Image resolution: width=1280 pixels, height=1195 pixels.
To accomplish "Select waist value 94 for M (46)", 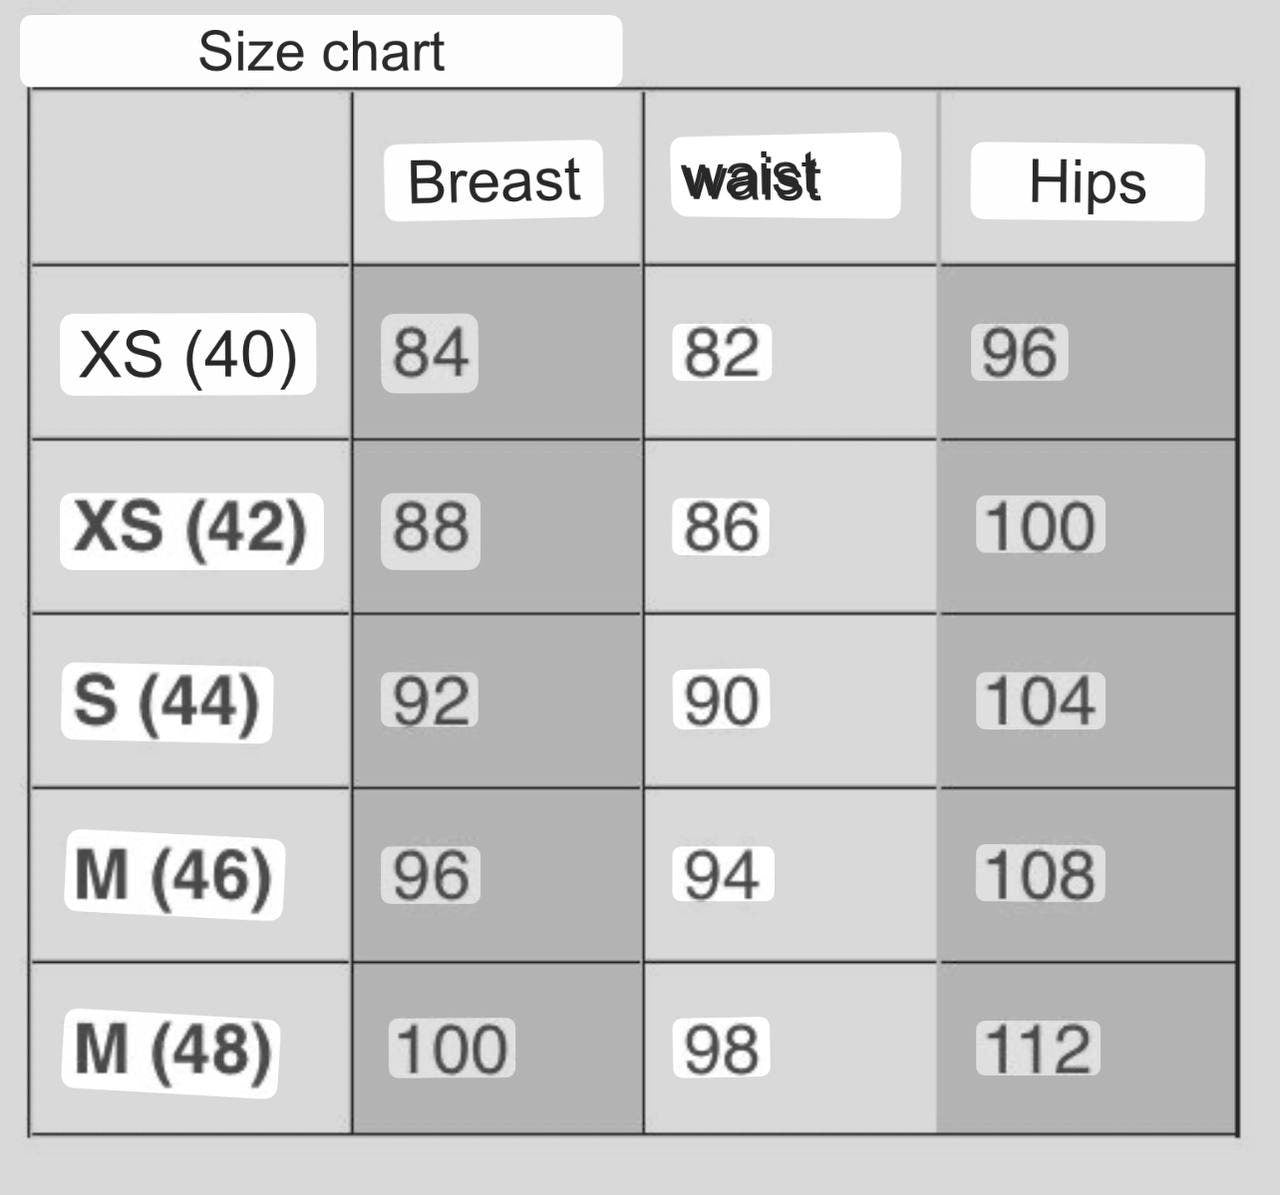I will point(722,875).
